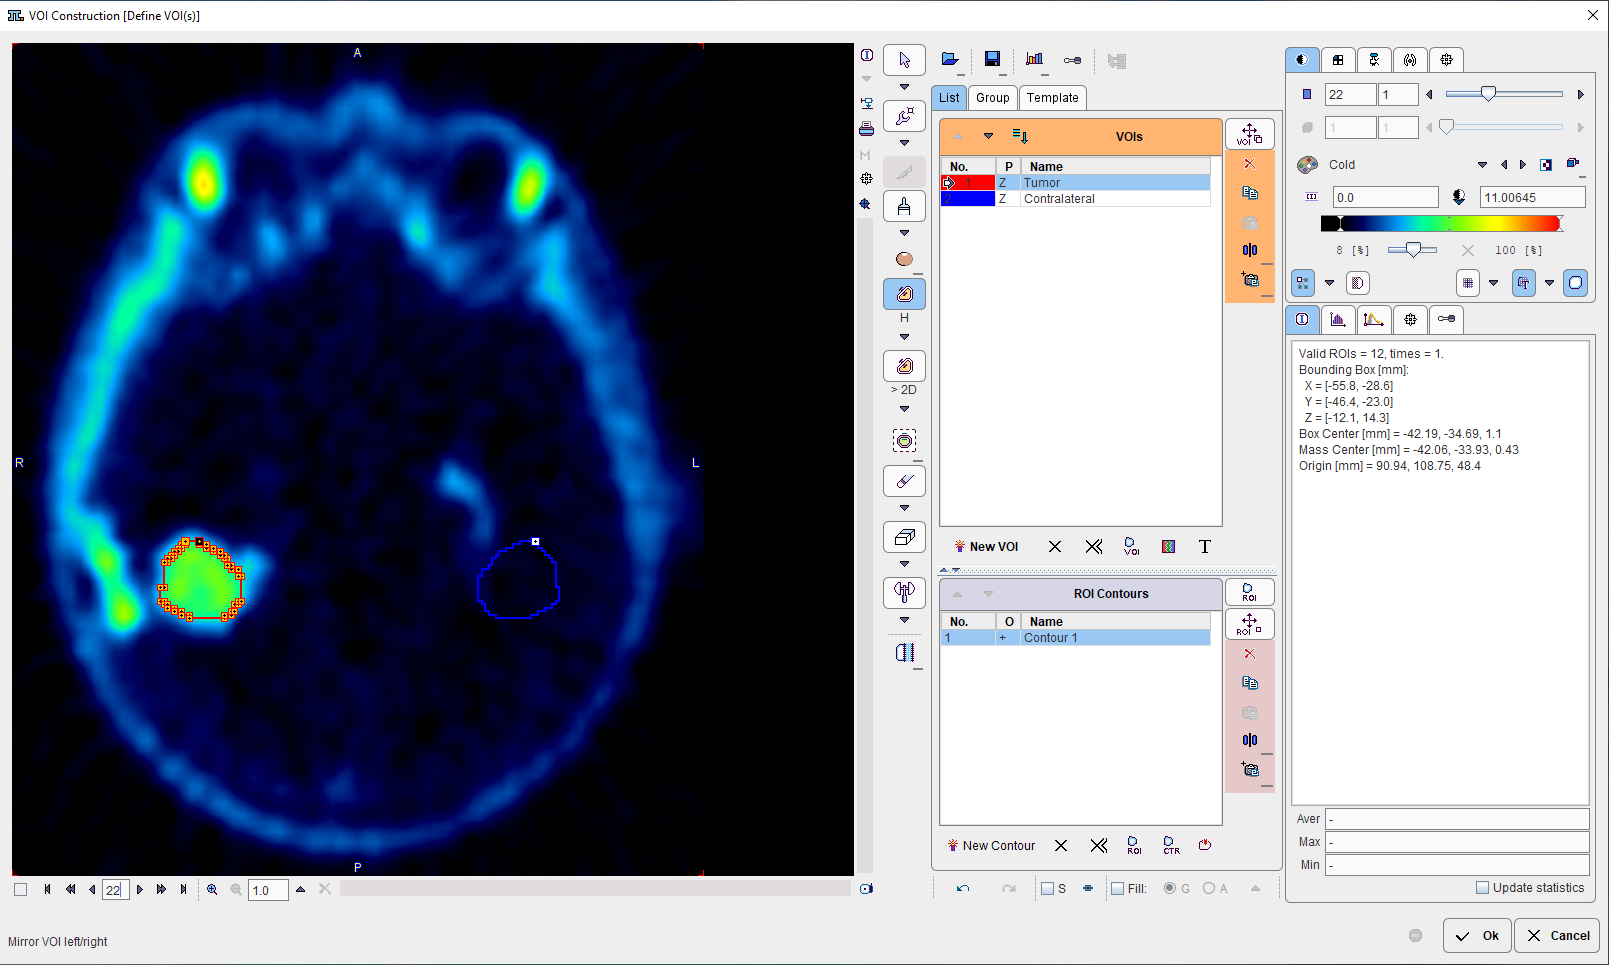Activate the highlighted iso-contour tool
Screen dimensions: 1609x965
tap(904, 294)
